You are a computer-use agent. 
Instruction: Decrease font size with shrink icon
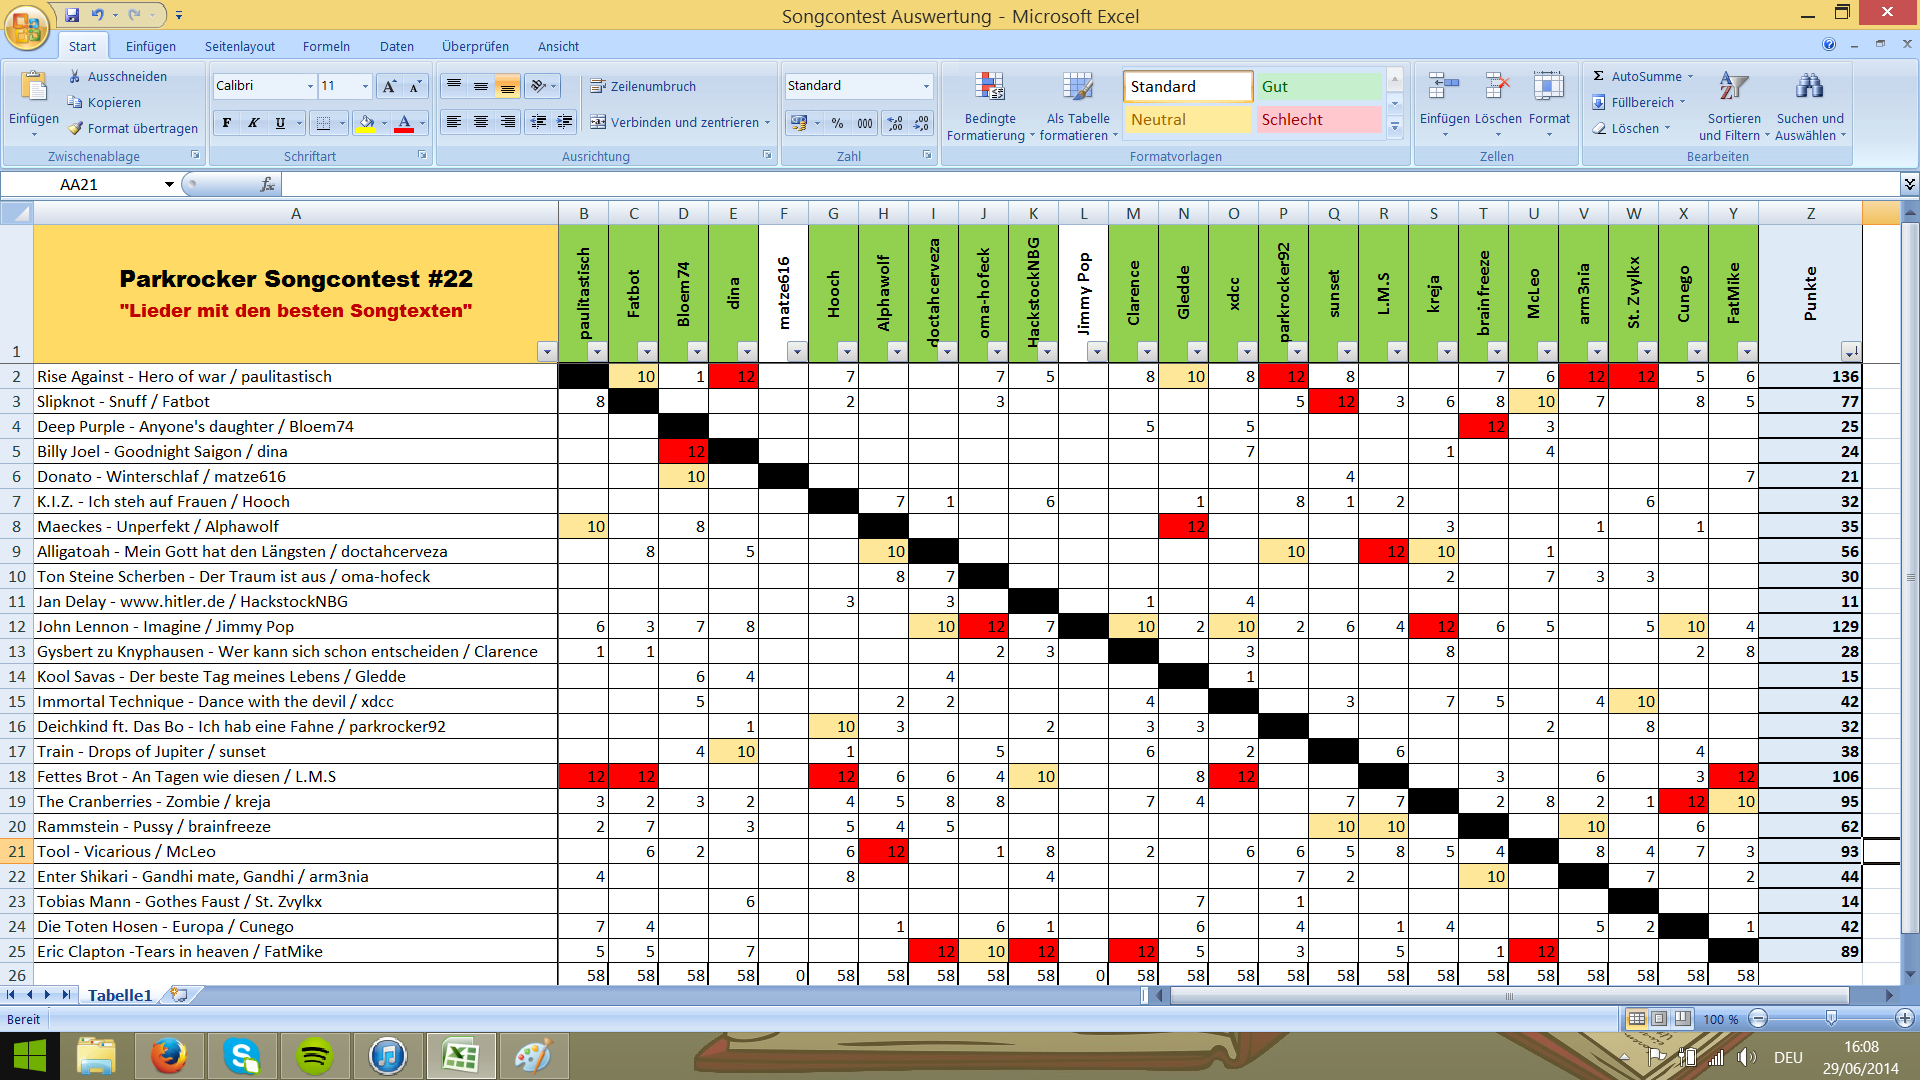[415, 86]
